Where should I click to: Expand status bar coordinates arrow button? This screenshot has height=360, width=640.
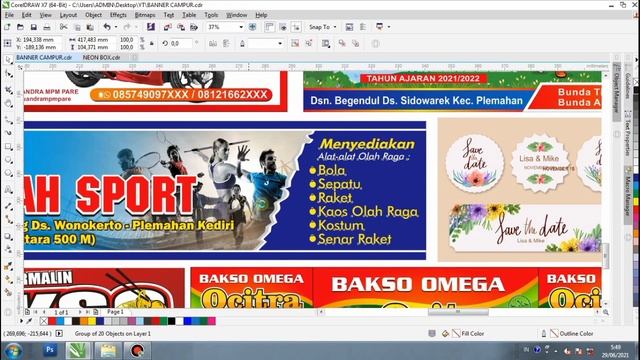click(59, 333)
